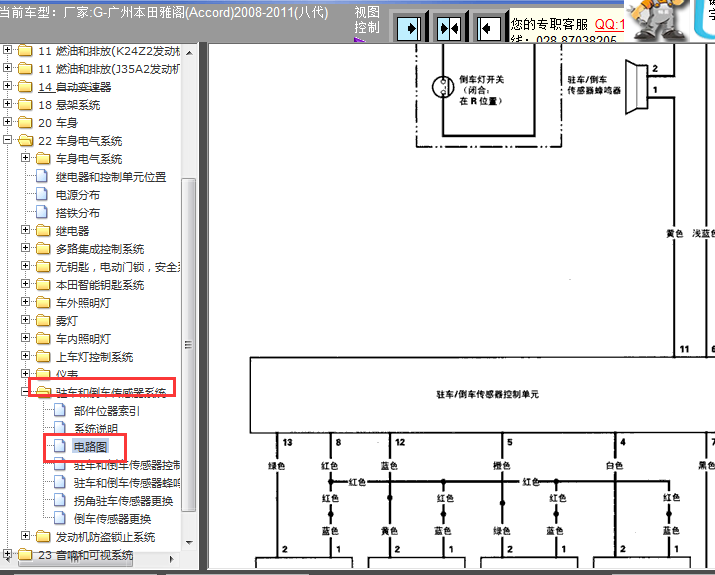Screen dimensions: 715x575
Task: Click the 继电器 folder icon
Action: tap(43, 231)
